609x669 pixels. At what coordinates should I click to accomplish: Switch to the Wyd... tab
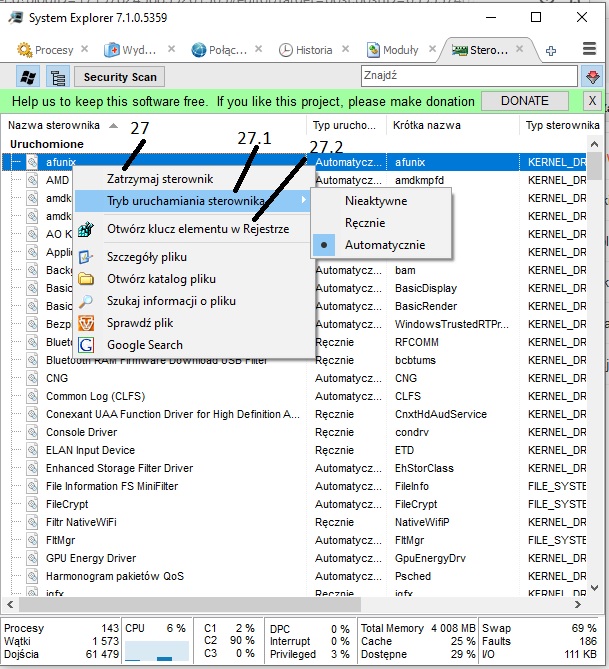pyautogui.click(x=139, y=50)
